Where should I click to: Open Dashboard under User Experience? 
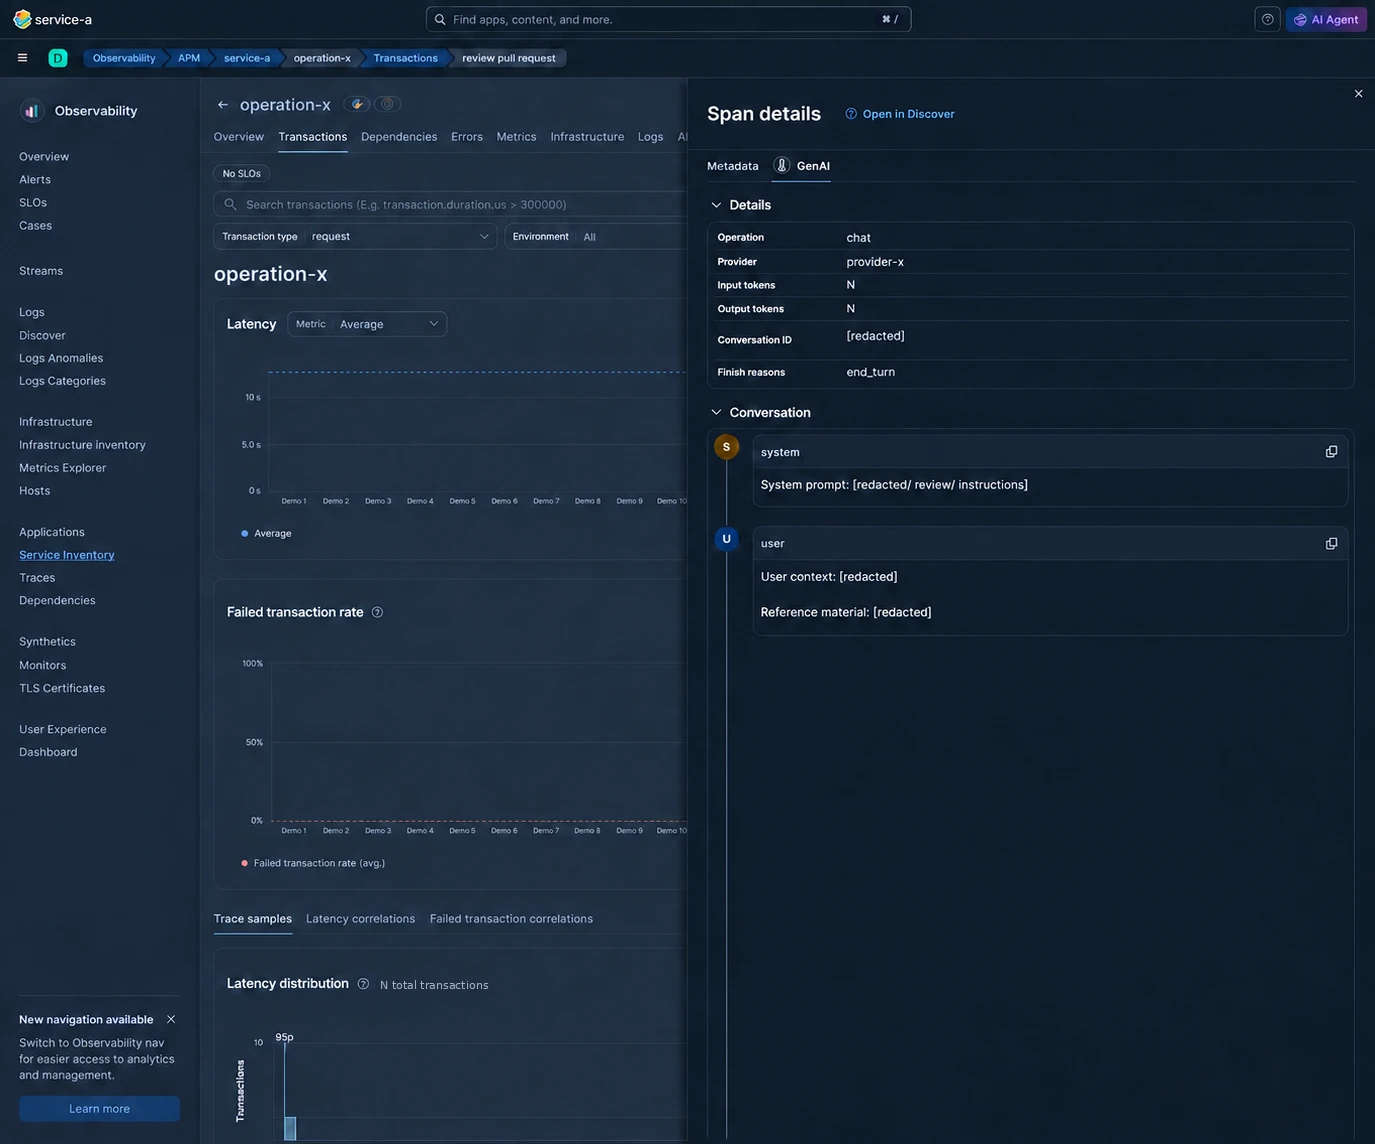click(x=48, y=752)
